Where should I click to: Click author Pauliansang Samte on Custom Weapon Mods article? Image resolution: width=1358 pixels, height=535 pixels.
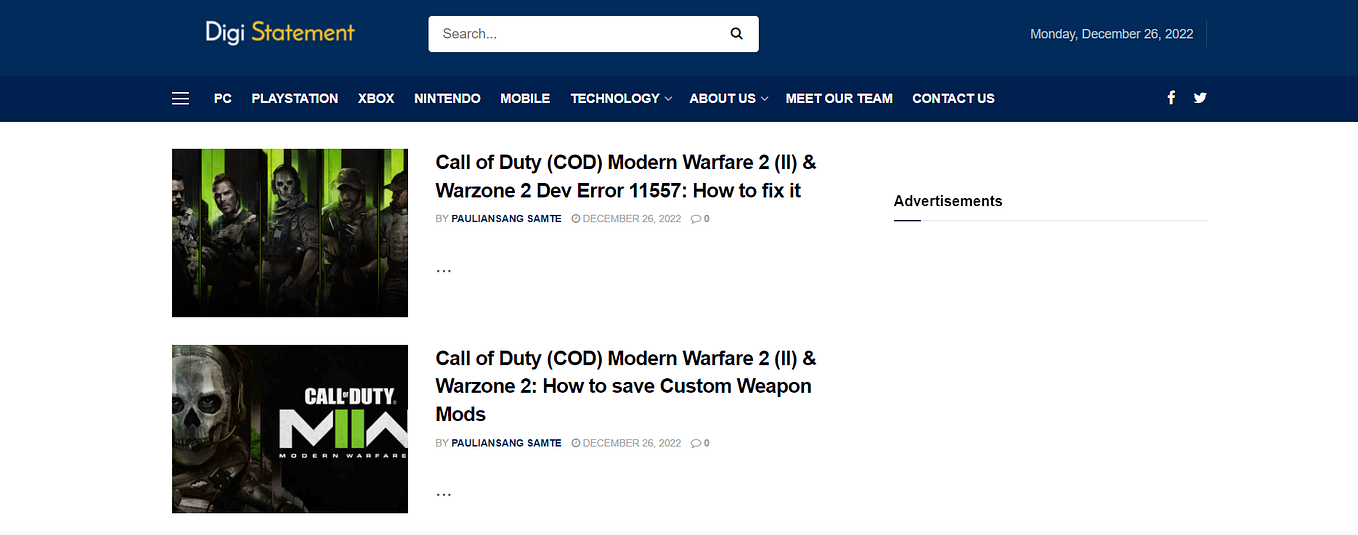506,443
